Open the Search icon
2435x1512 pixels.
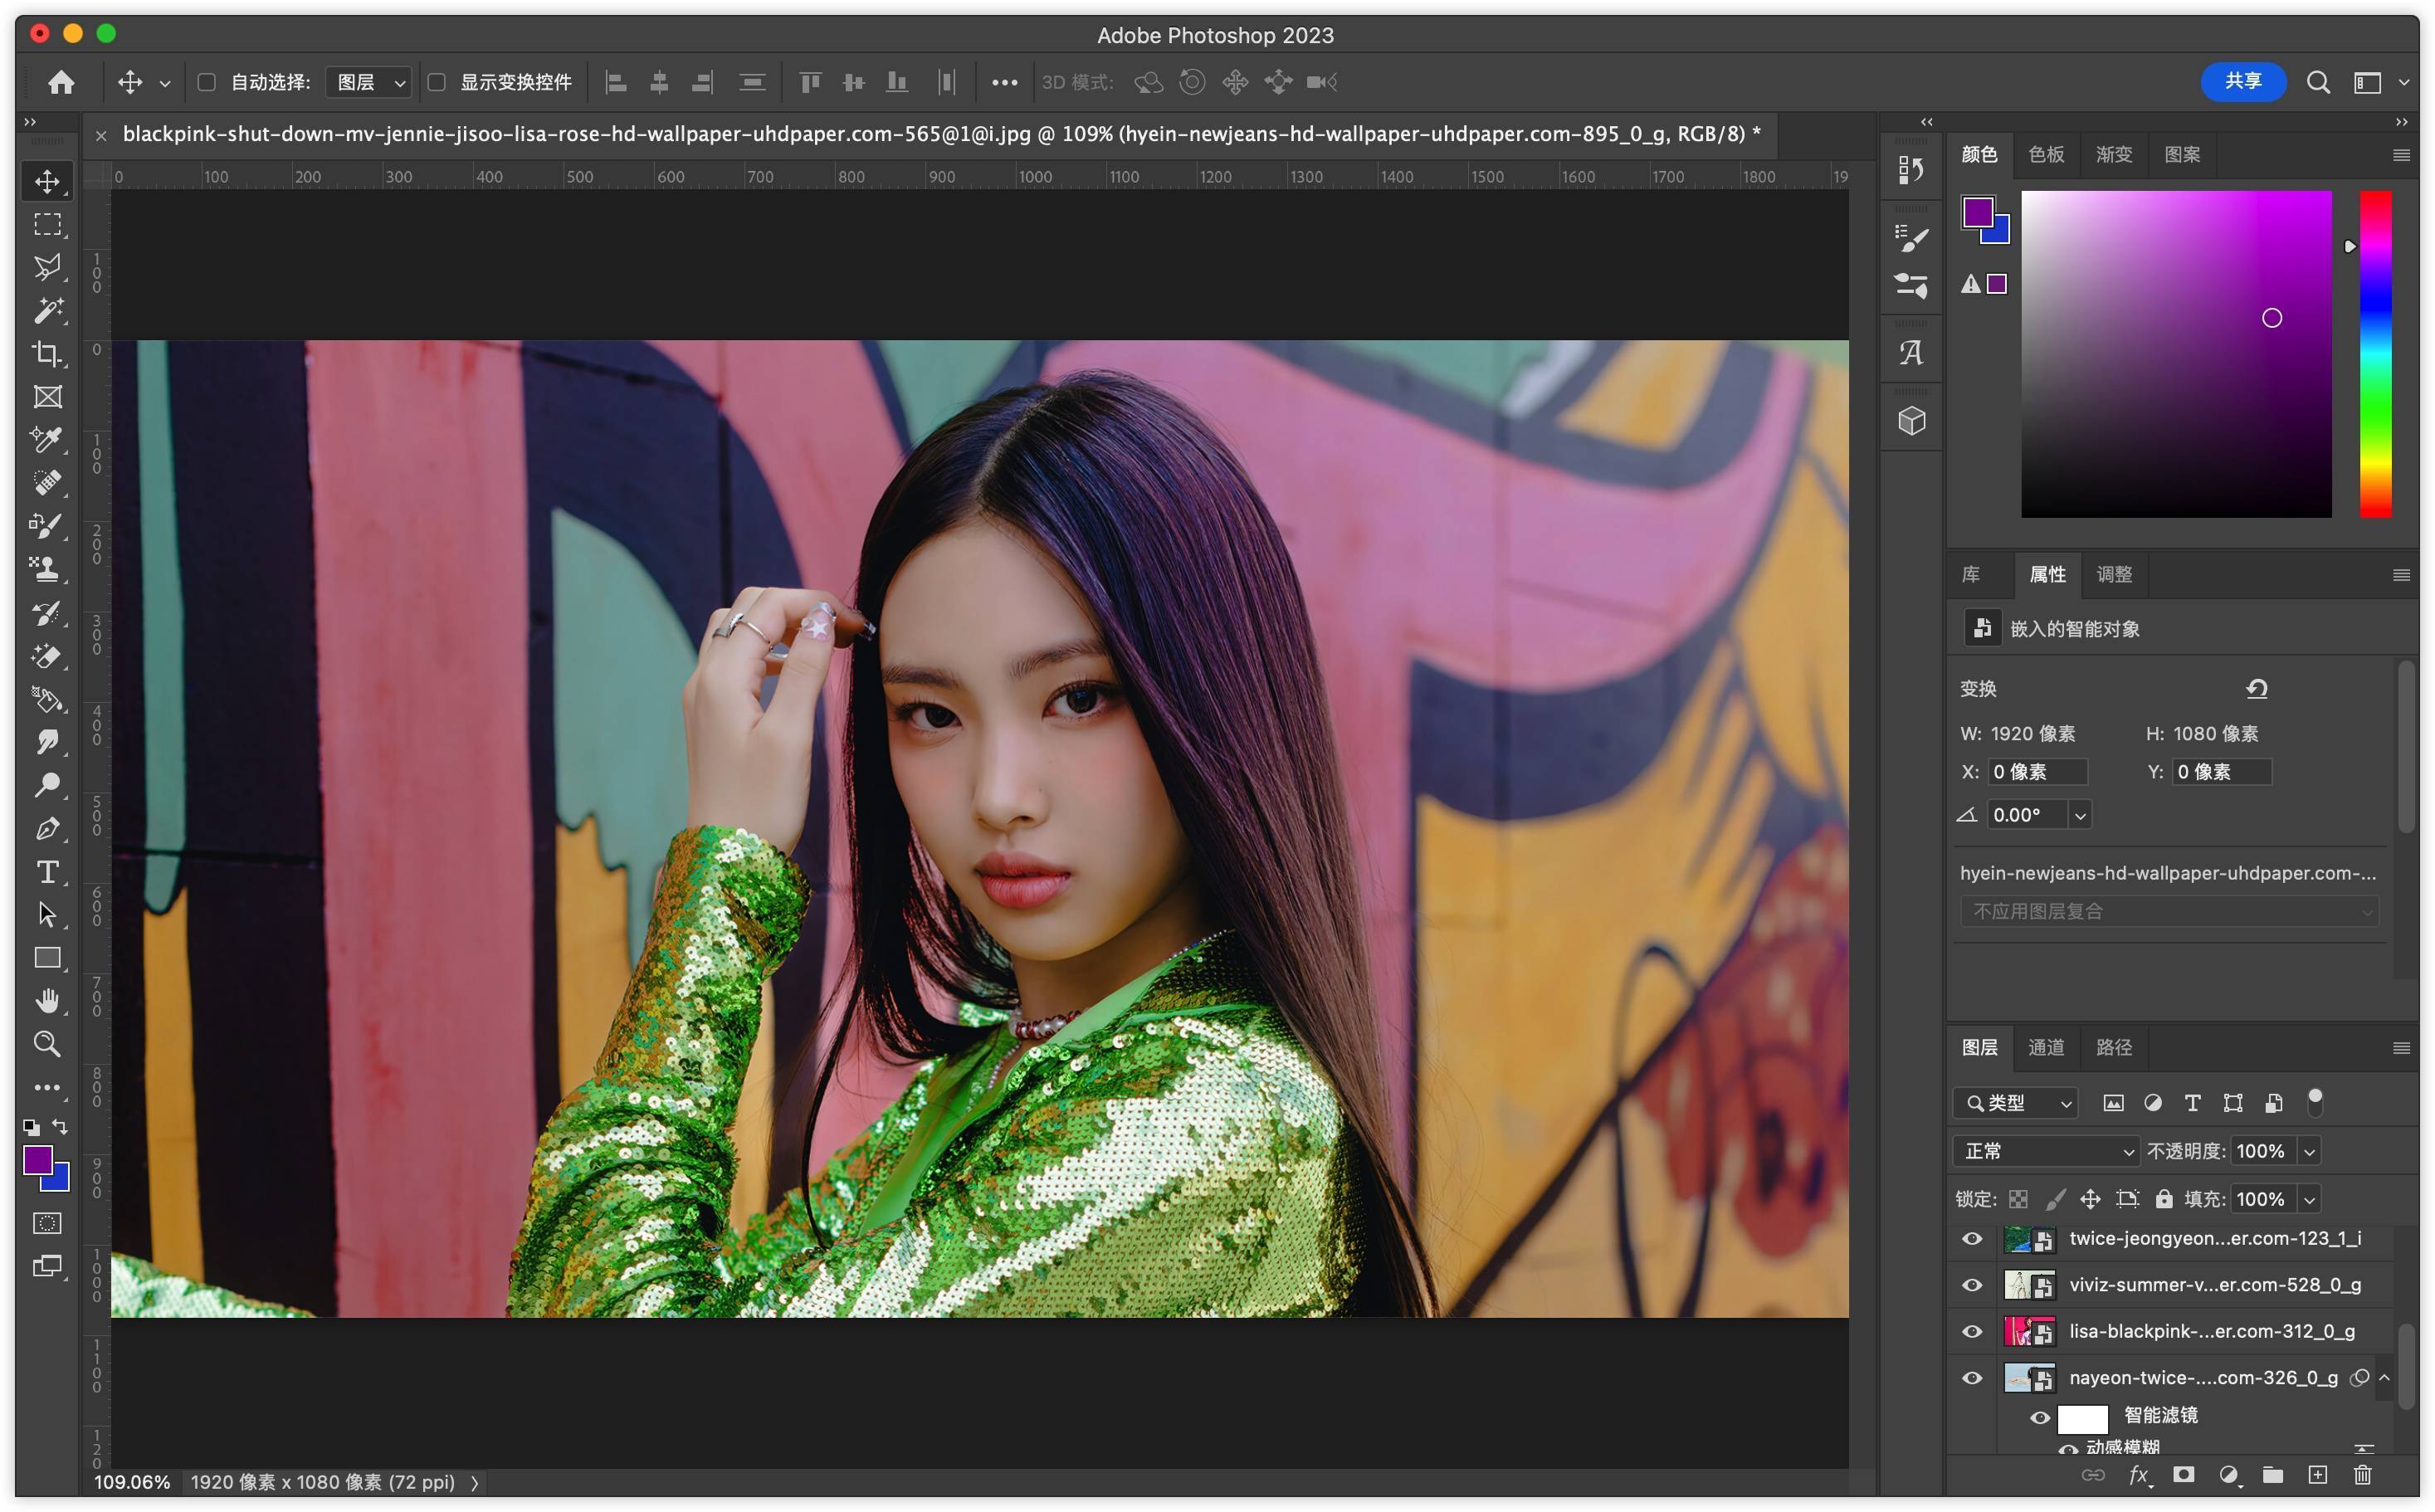pos(2318,82)
